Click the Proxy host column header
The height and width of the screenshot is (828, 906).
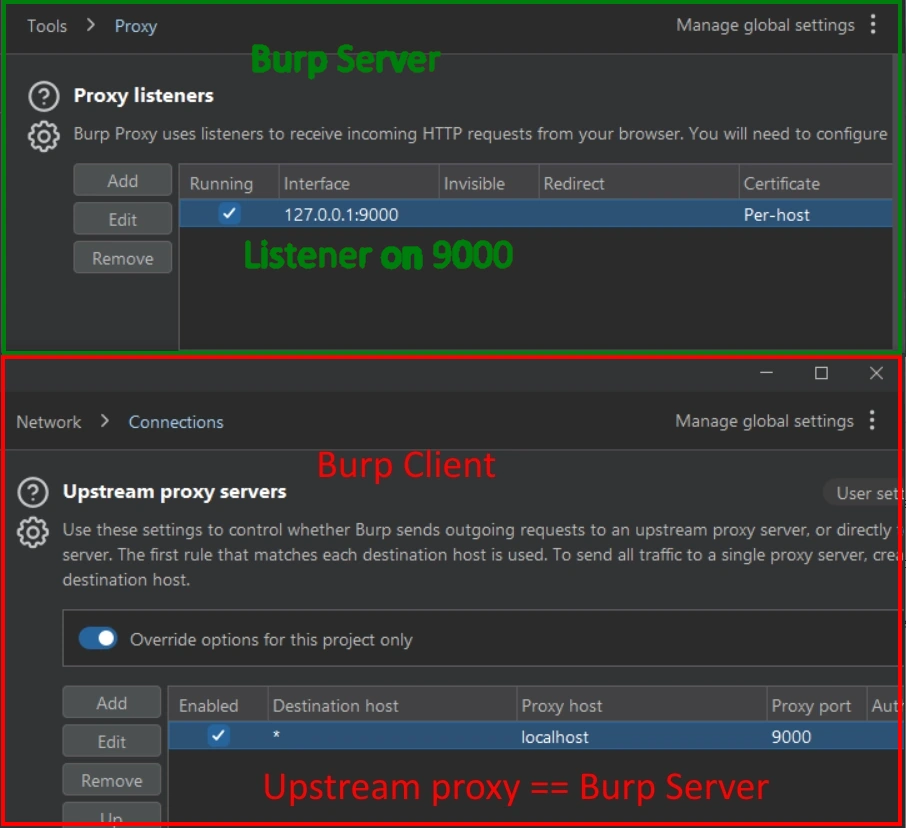[x=641, y=706]
